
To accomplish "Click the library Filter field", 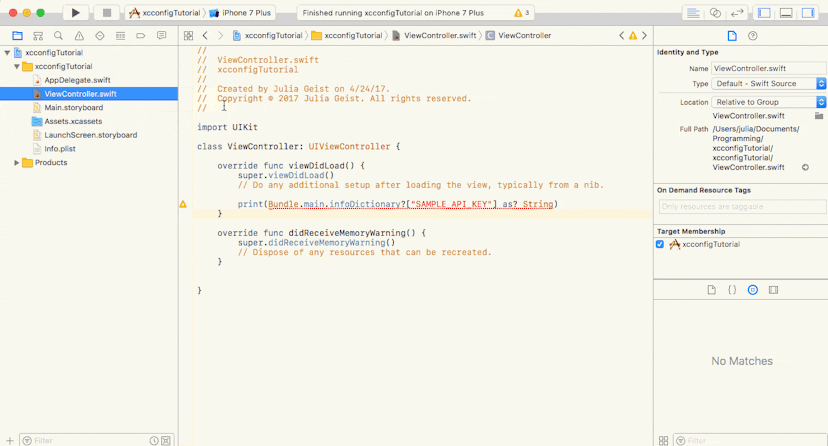I will pyautogui.click(x=750, y=441).
